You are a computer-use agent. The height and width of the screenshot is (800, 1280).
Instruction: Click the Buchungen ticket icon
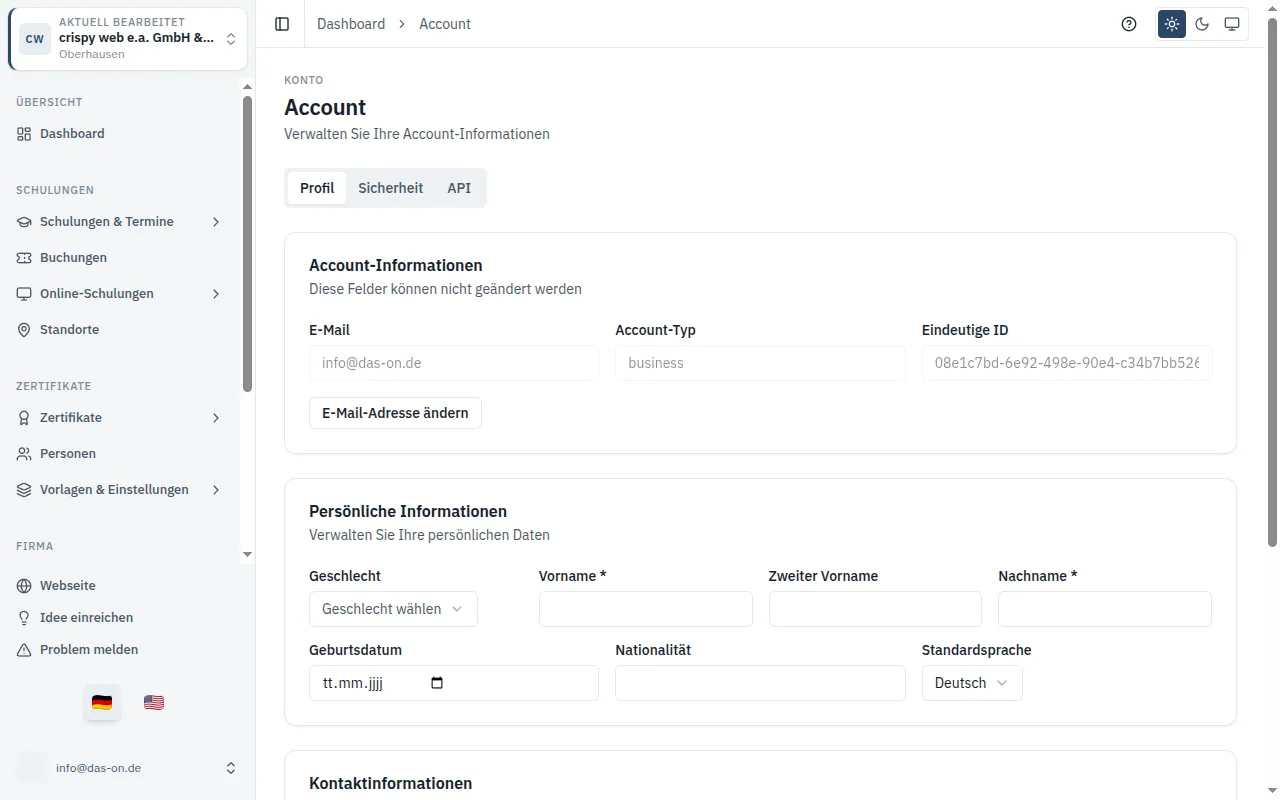coord(24,258)
